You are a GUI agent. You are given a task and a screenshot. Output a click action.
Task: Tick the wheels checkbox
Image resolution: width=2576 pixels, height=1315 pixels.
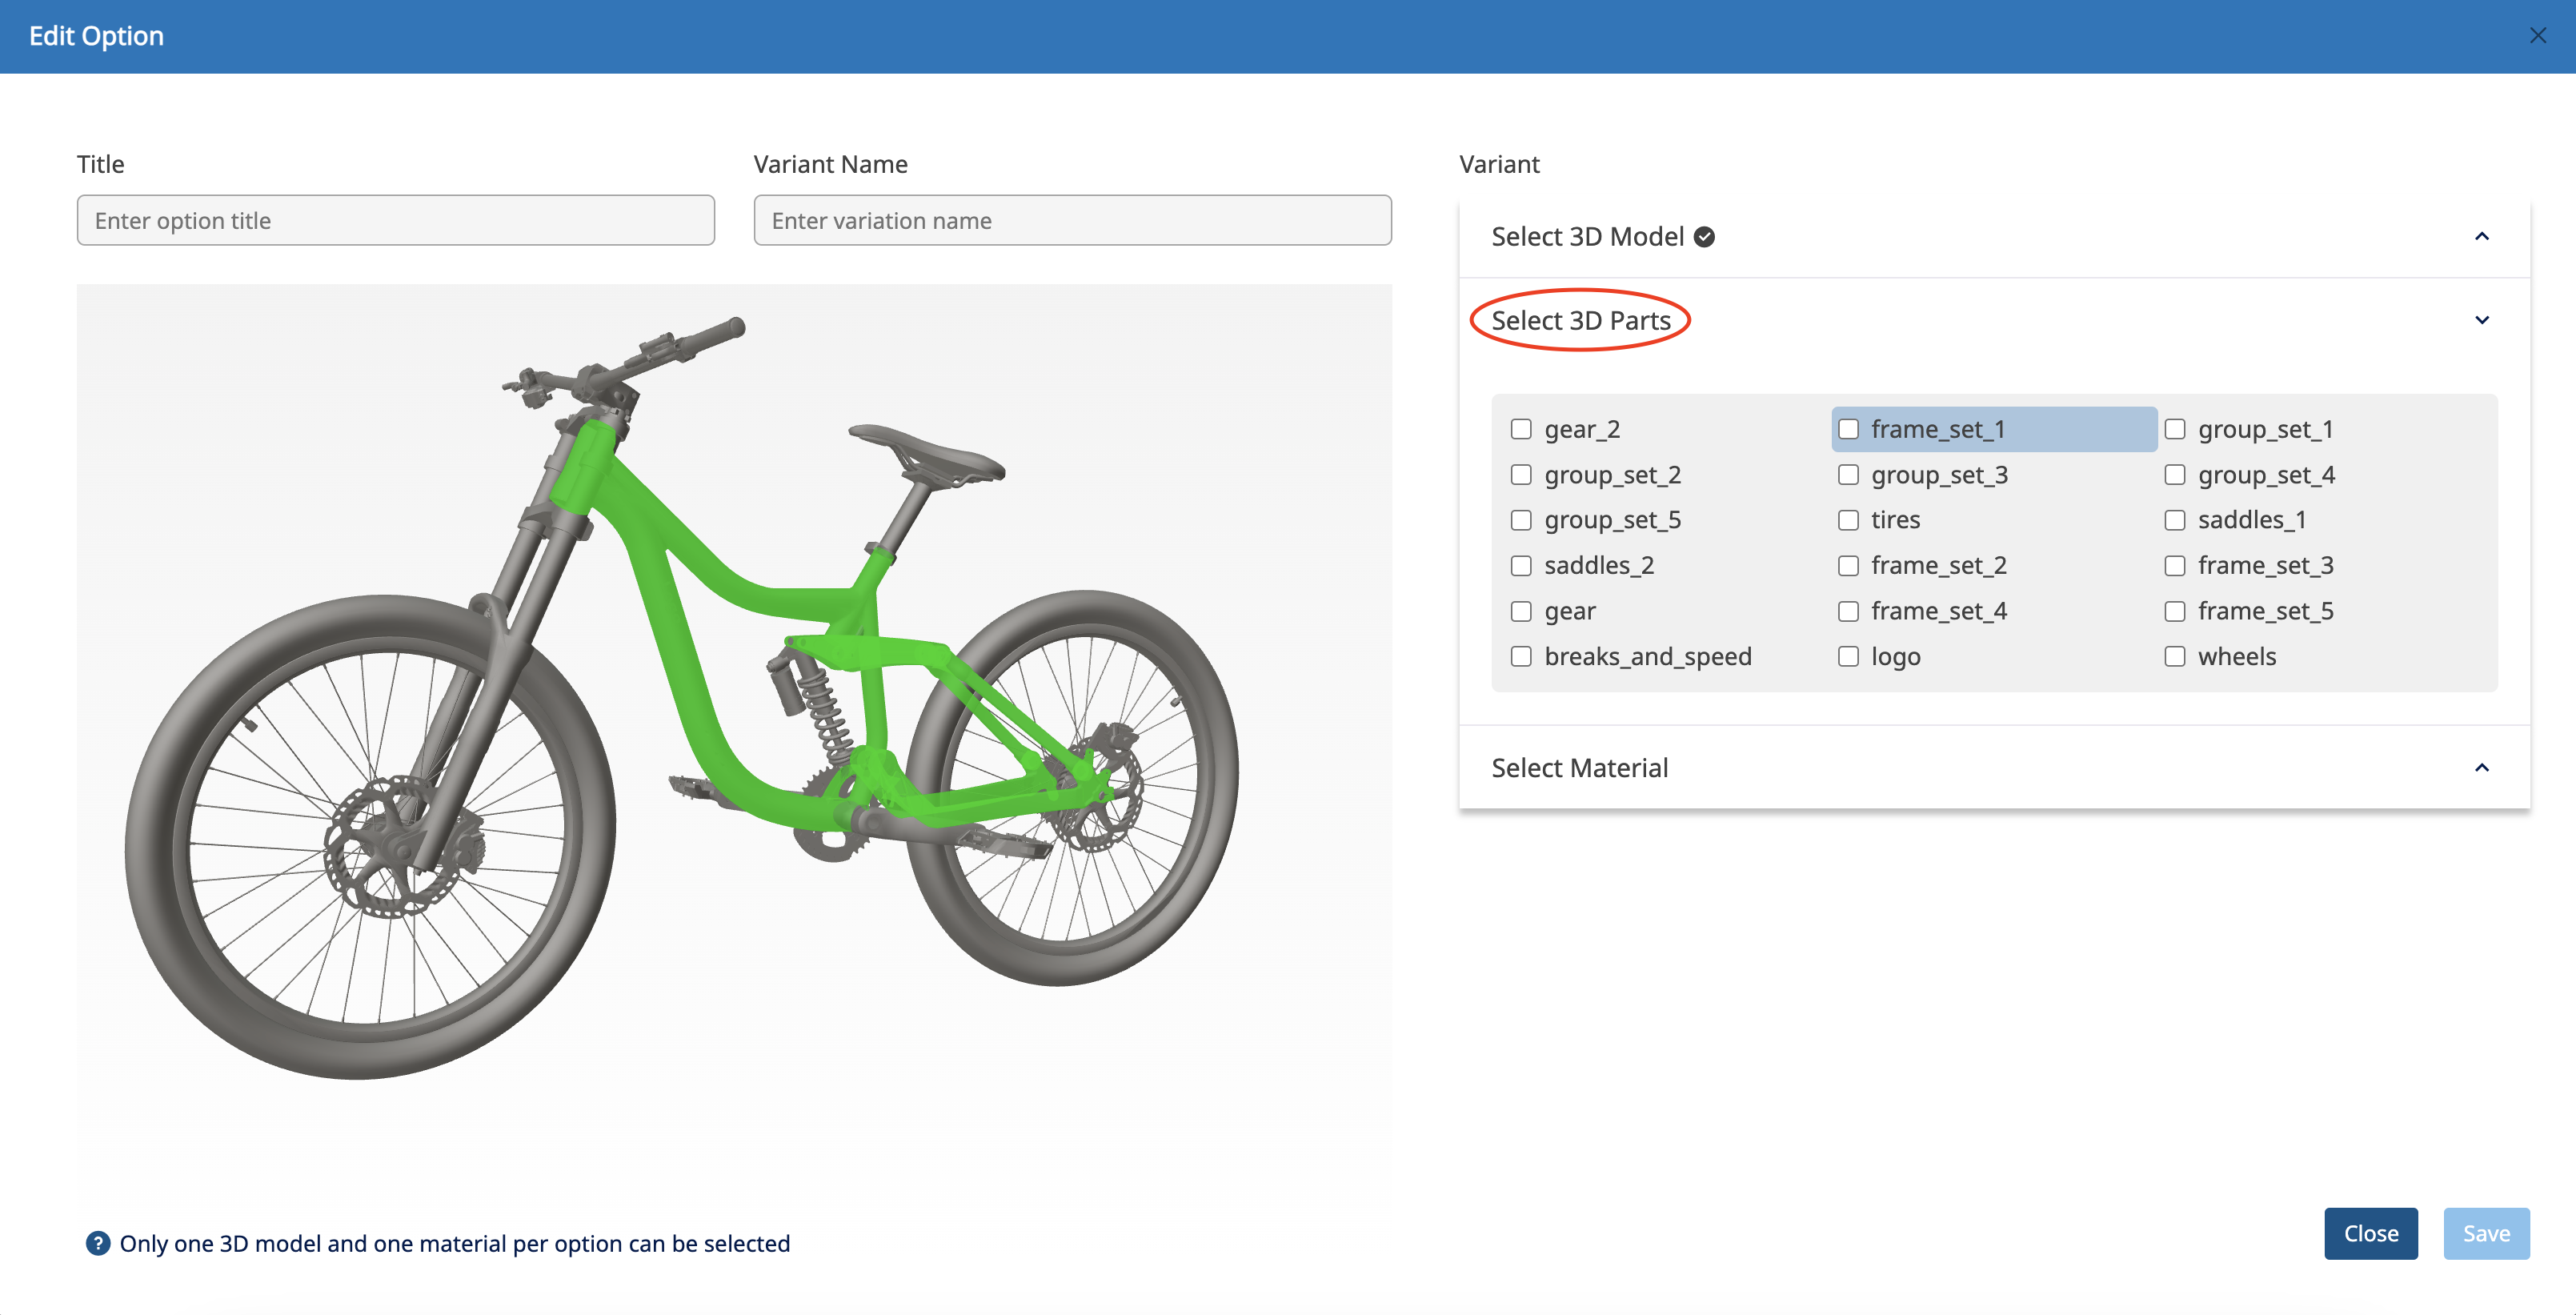(x=2174, y=657)
